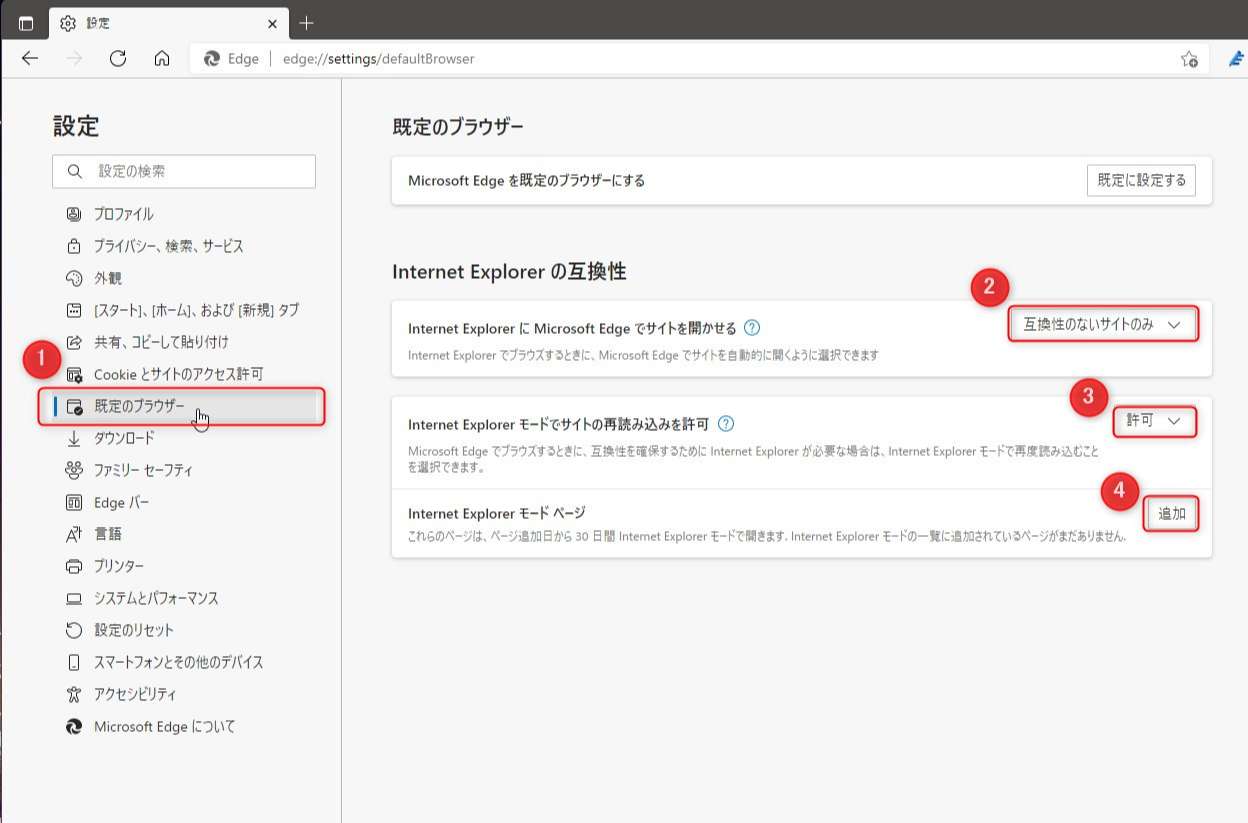Image resolution: width=1248 pixels, height=823 pixels.
Task: Click Internet Explorer モード ページ label
Action: (x=496, y=513)
